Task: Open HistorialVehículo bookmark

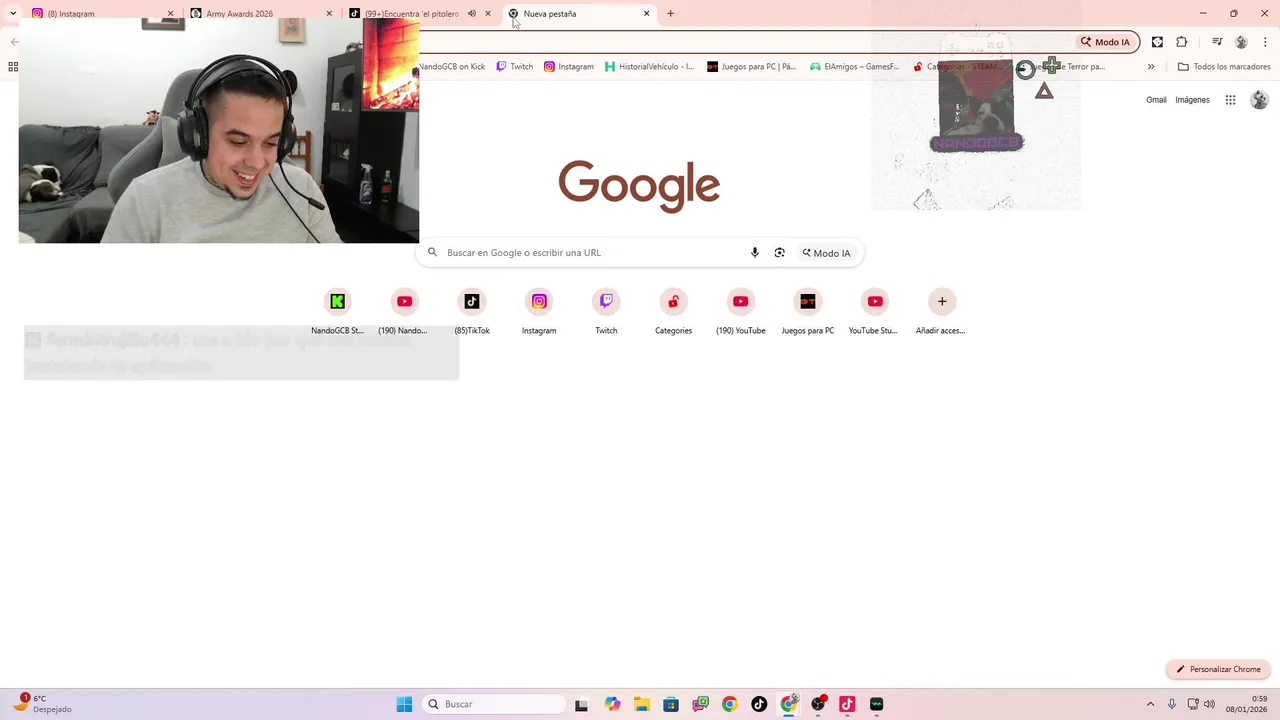Action: 650,67
